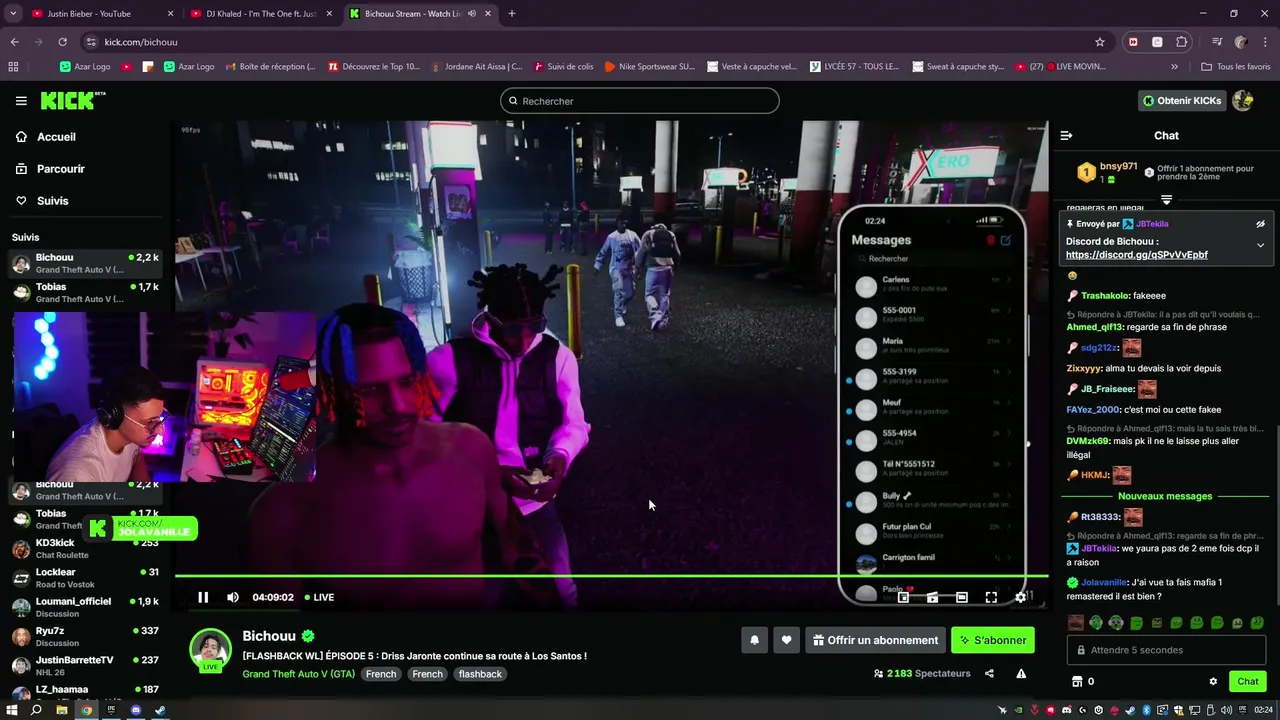Click the heart follow button
This screenshot has width=1280, height=720.
coord(787,640)
